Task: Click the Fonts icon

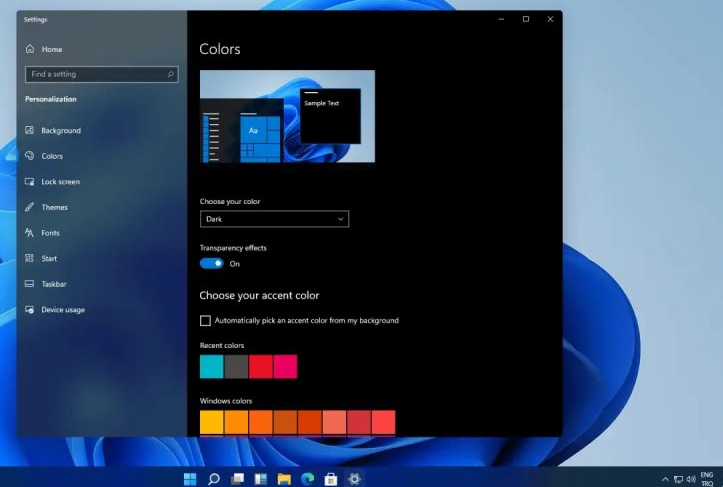Action: point(30,232)
